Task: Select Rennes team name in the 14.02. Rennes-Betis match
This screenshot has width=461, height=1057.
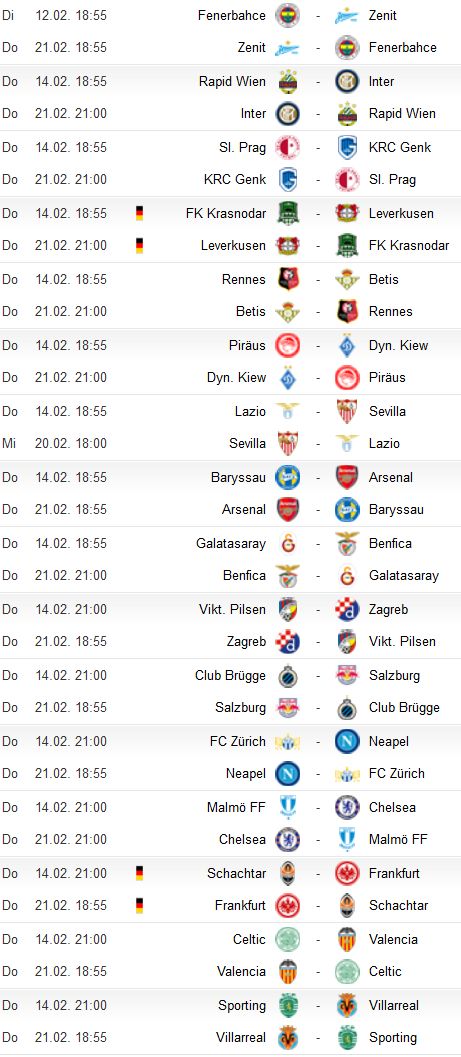Action: pos(244,280)
